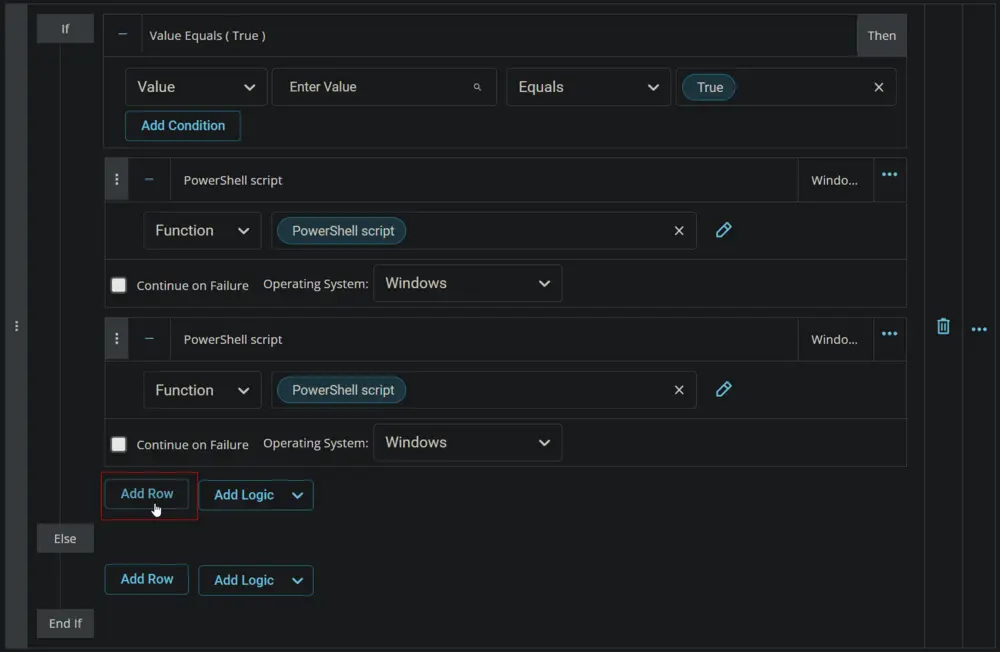Click the Else label
The height and width of the screenshot is (652, 1000).
[x=65, y=538]
